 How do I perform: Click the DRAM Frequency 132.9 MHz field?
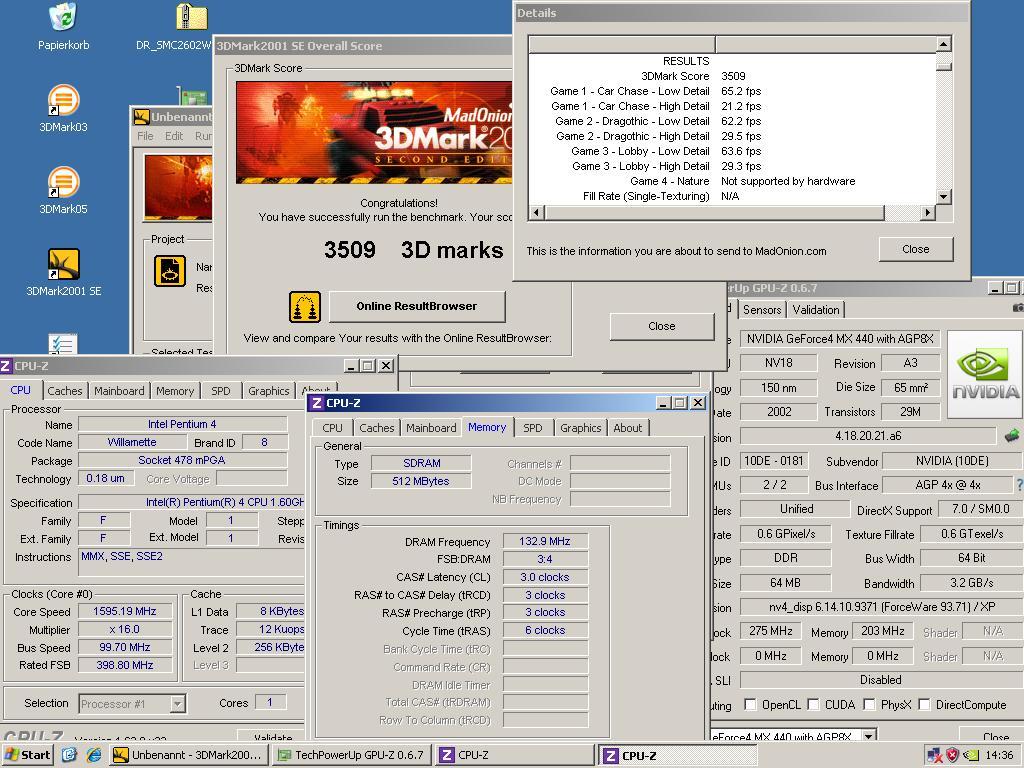tap(545, 541)
